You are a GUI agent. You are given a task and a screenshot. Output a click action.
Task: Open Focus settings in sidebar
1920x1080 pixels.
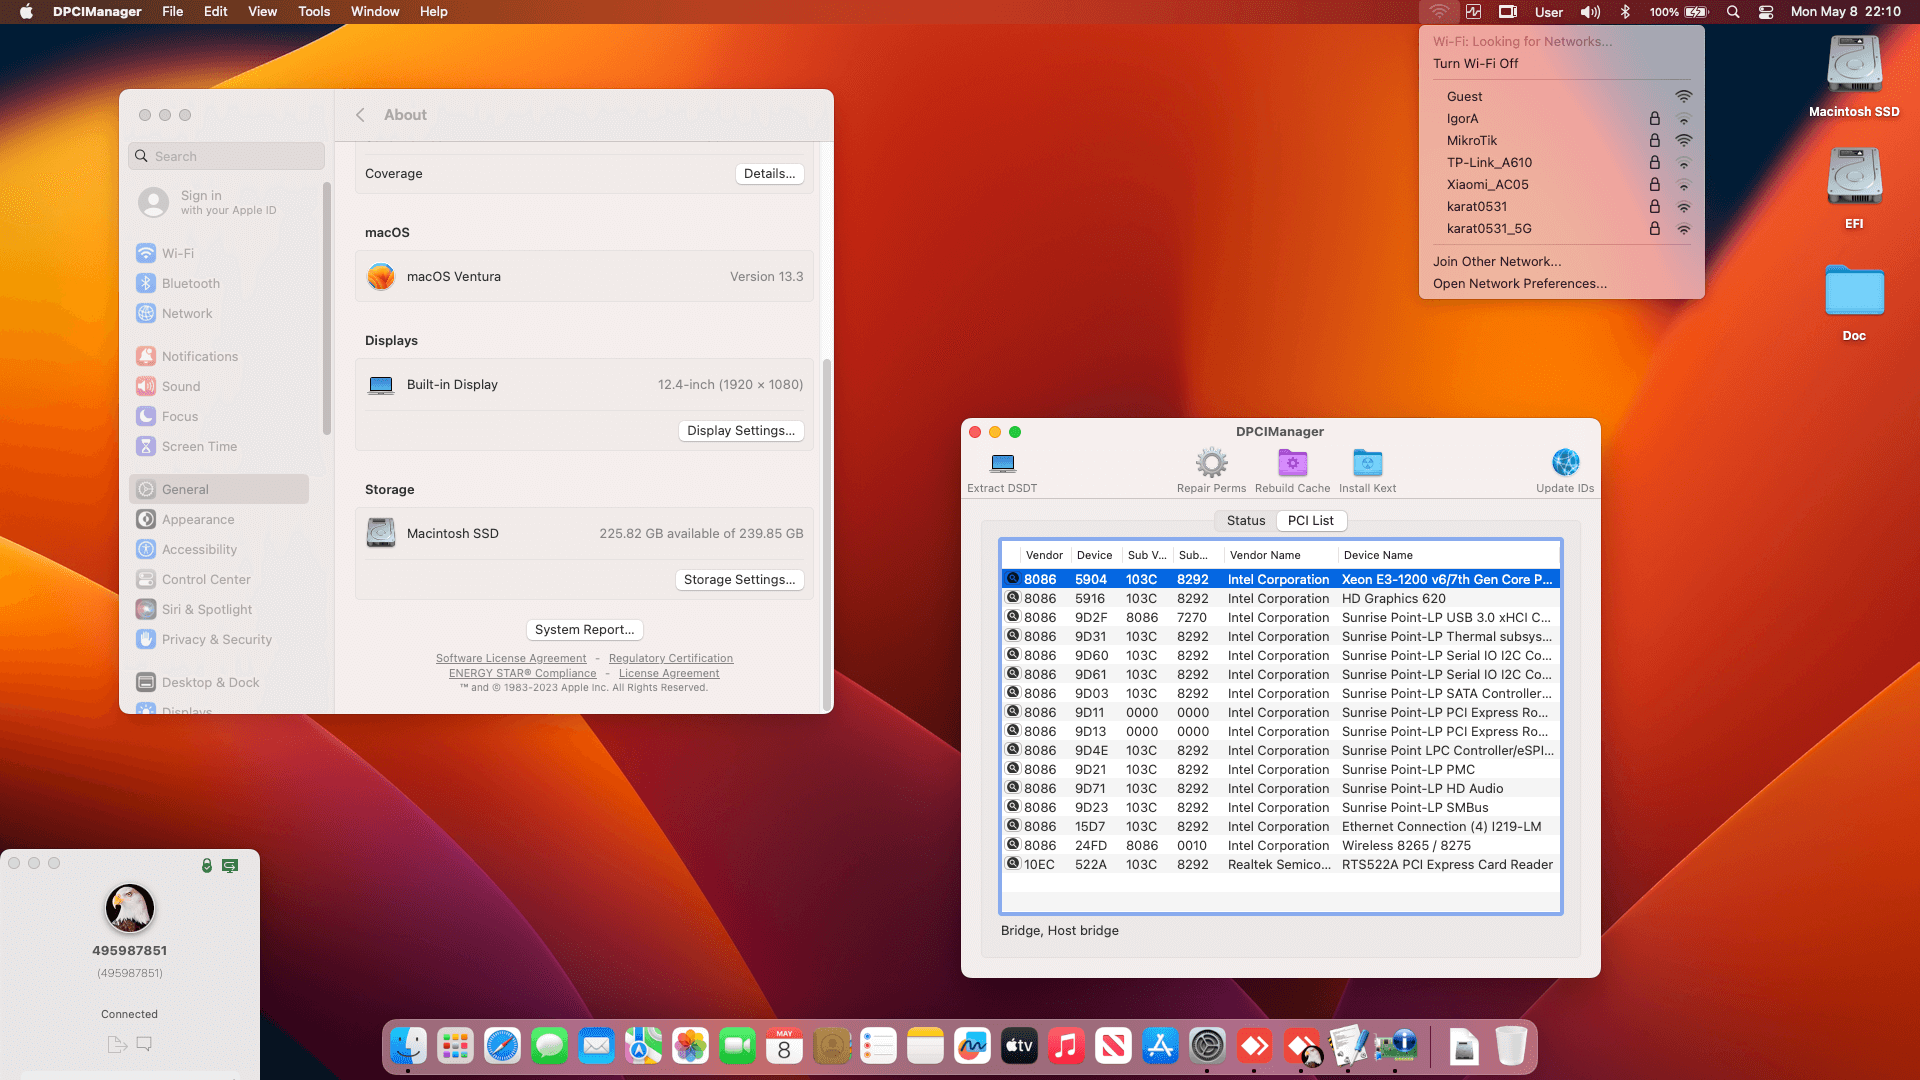coord(220,417)
